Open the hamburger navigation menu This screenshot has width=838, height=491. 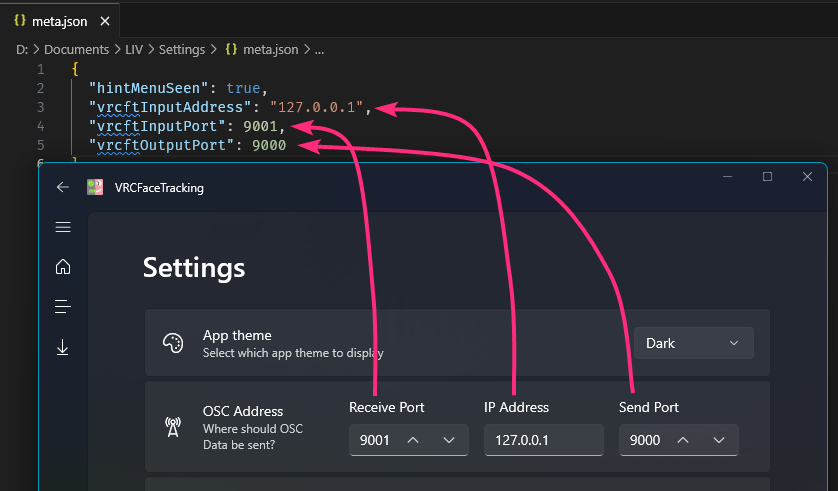click(x=63, y=227)
